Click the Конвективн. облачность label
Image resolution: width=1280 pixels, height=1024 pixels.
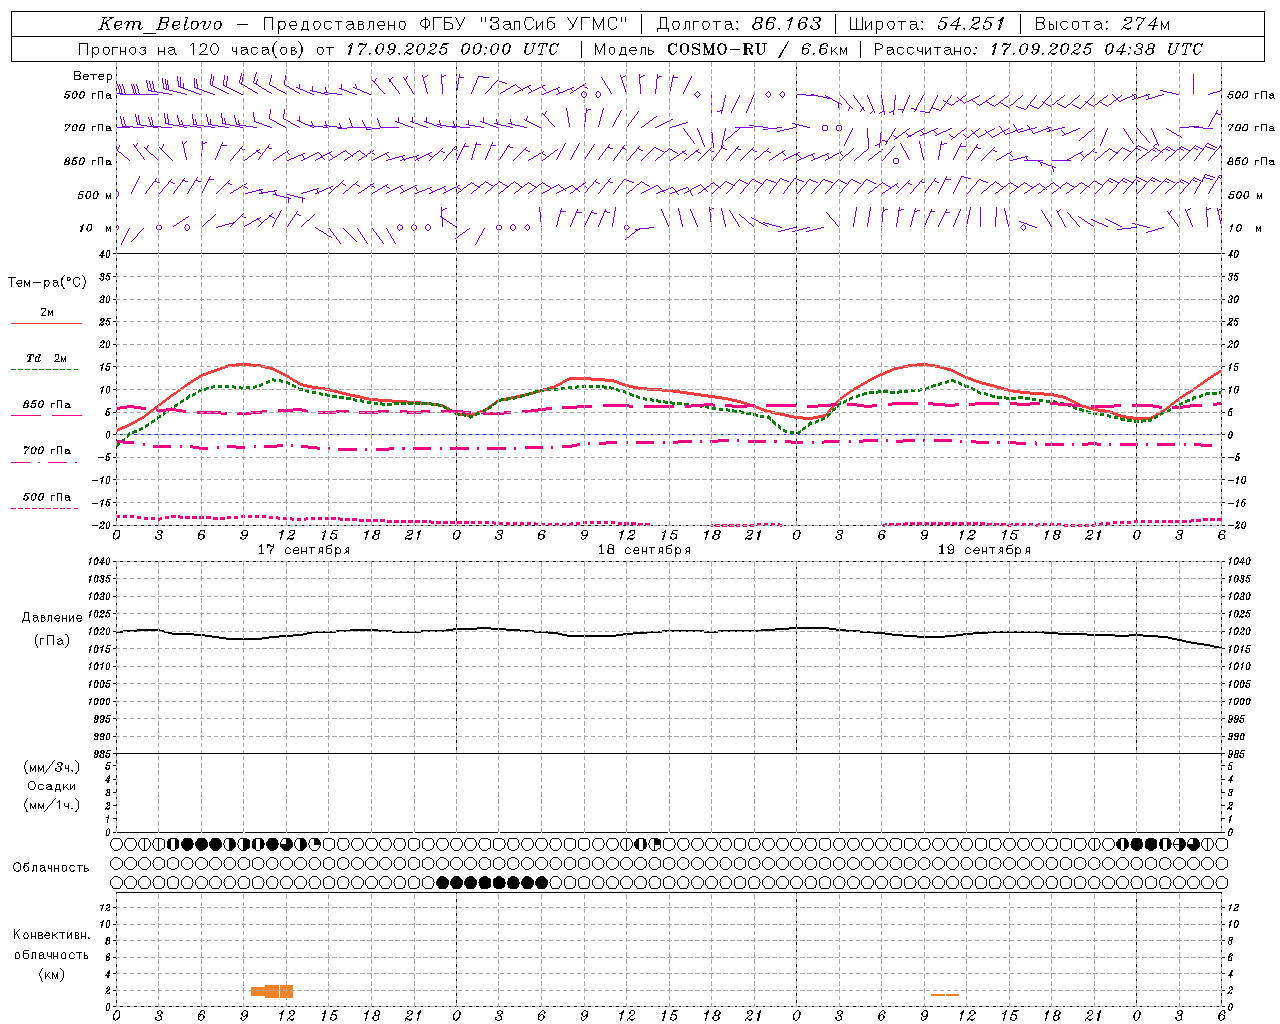(52, 954)
